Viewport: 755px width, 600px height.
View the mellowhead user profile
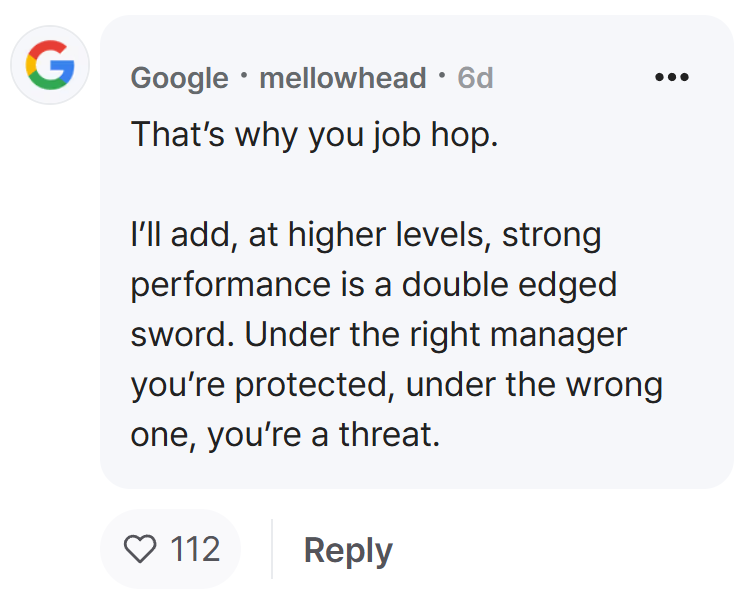[343, 78]
